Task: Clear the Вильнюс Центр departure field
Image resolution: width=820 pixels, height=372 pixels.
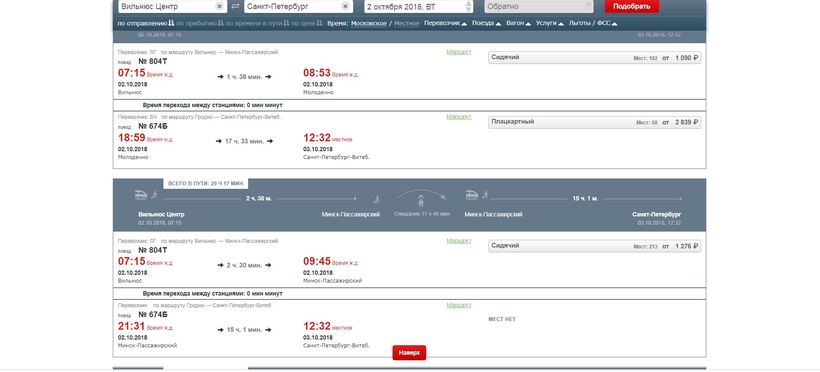Action: click(219, 6)
